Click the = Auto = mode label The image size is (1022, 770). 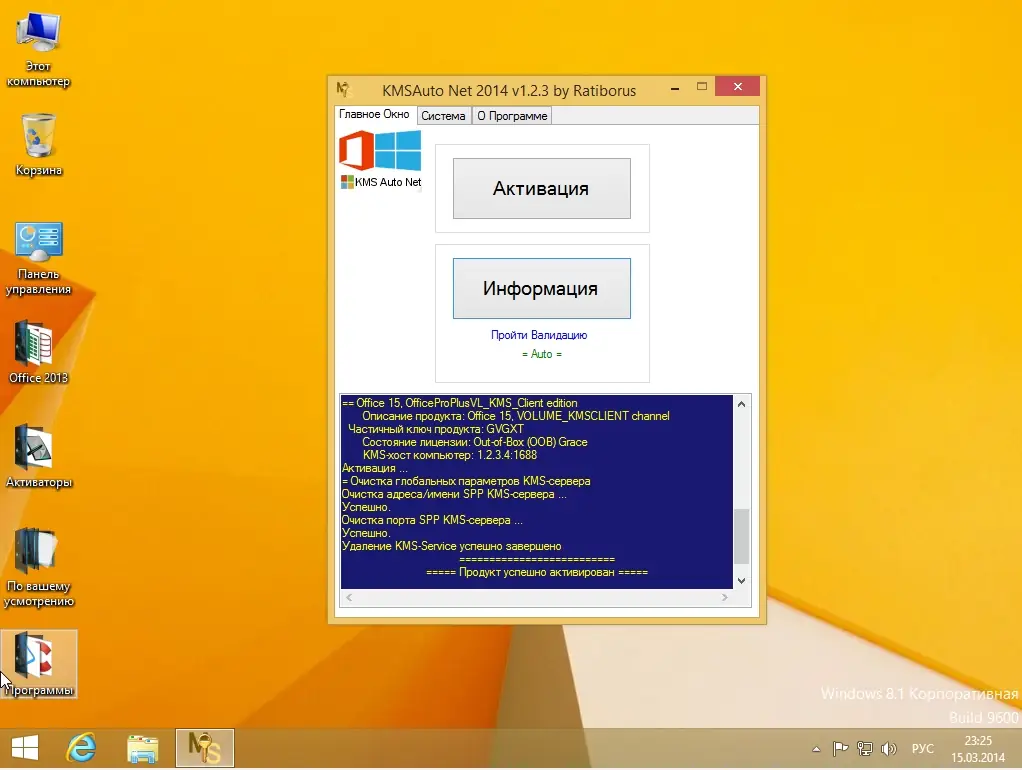click(x=542, y=353)
